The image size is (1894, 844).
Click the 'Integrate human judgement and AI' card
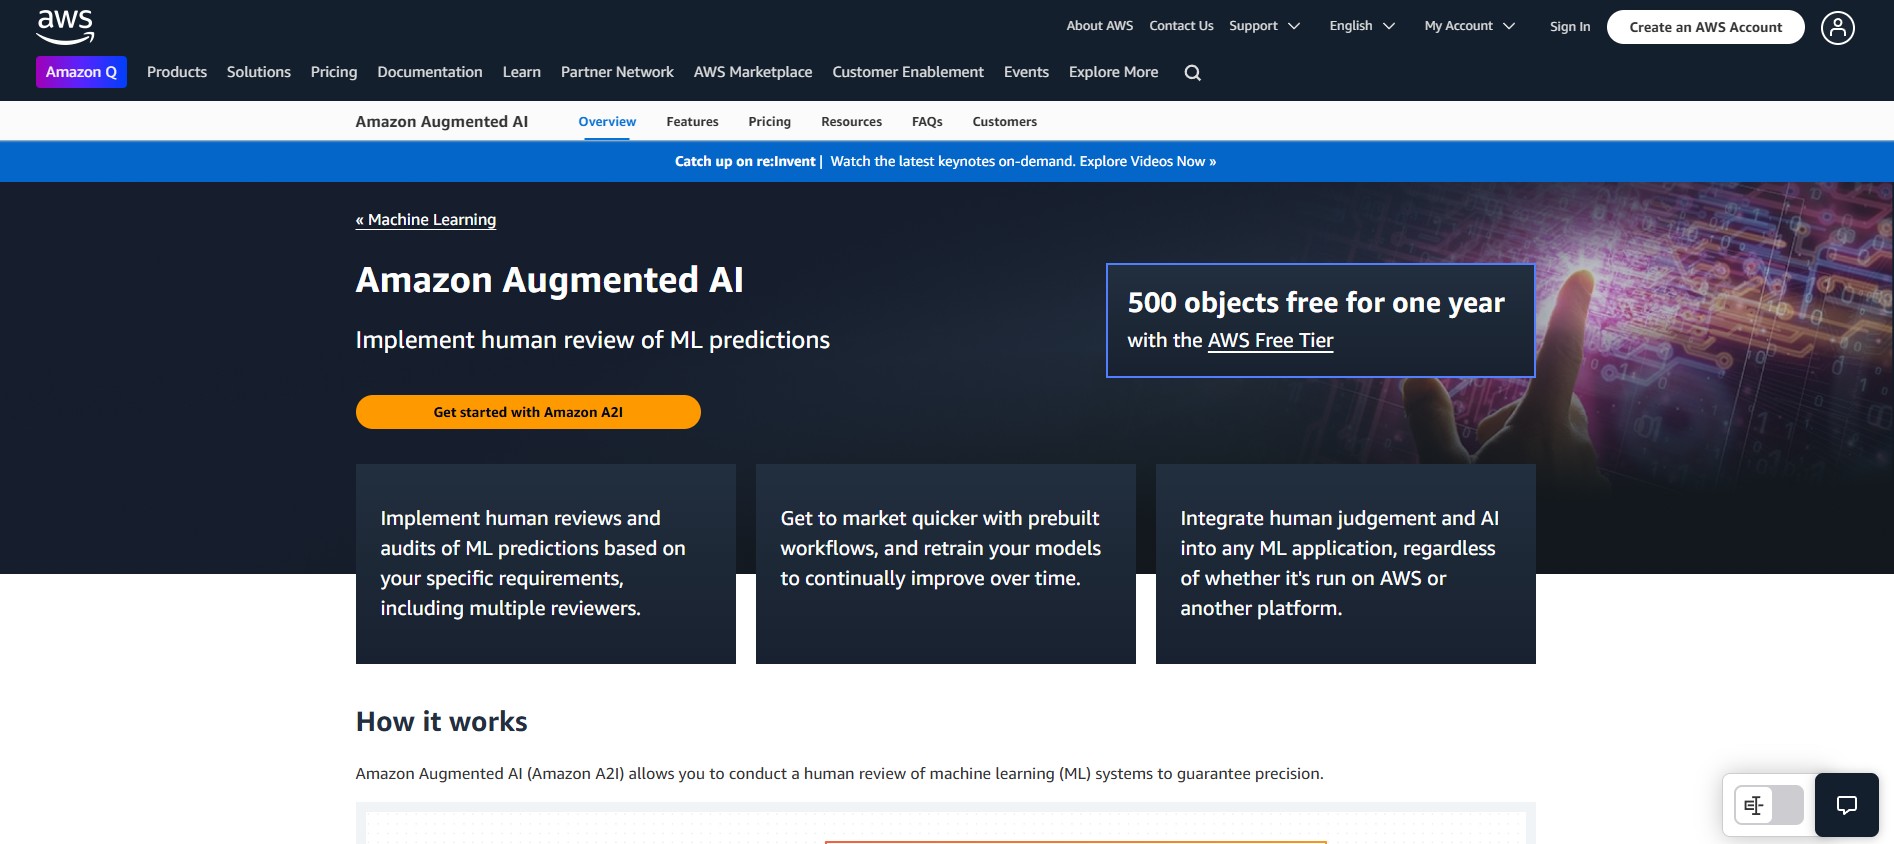[x=1346, y=564]
